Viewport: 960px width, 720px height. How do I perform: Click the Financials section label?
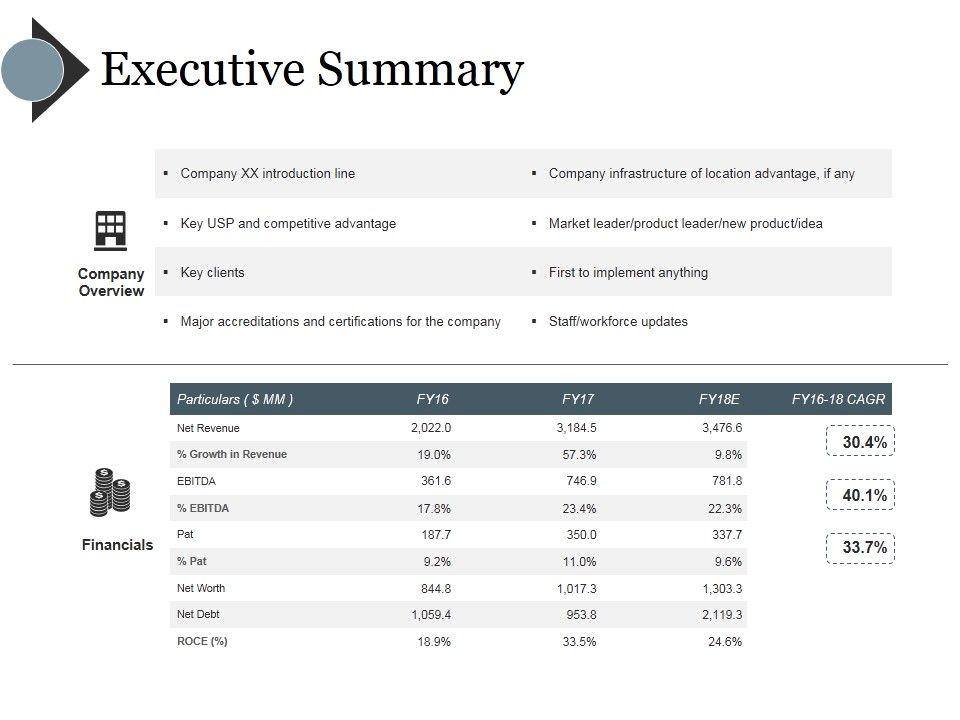(117, 545)
